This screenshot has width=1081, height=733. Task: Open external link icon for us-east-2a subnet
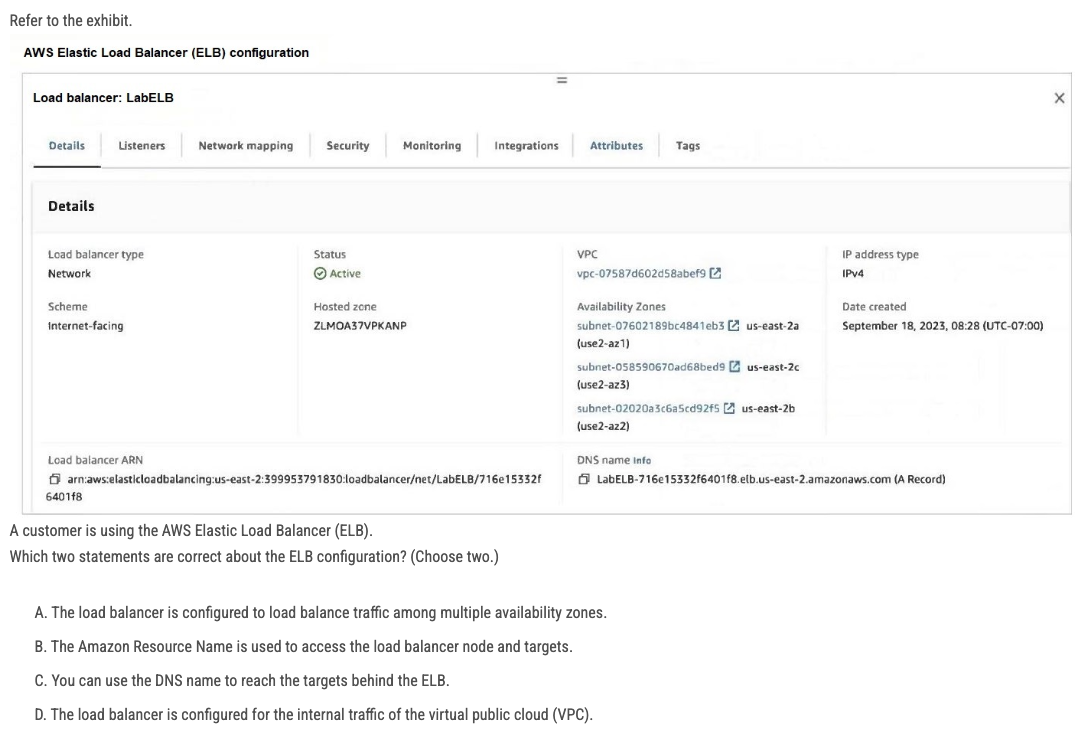[734, 325]
